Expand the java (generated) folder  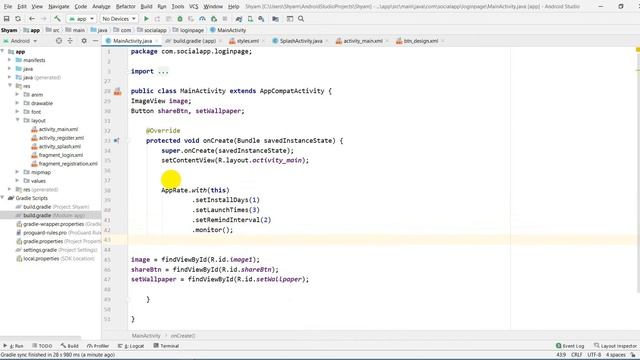coord(9,77)
